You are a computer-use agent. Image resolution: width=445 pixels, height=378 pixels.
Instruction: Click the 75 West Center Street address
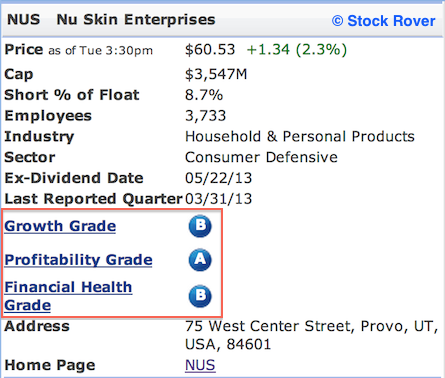point(311,335)
